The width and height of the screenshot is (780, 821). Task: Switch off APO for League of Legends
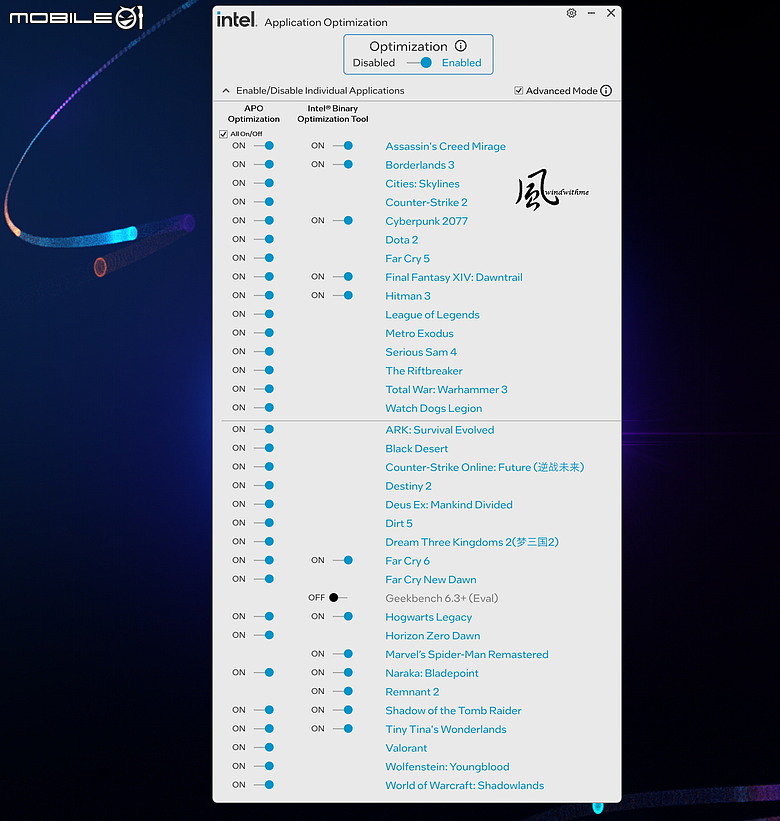point(264,314)
